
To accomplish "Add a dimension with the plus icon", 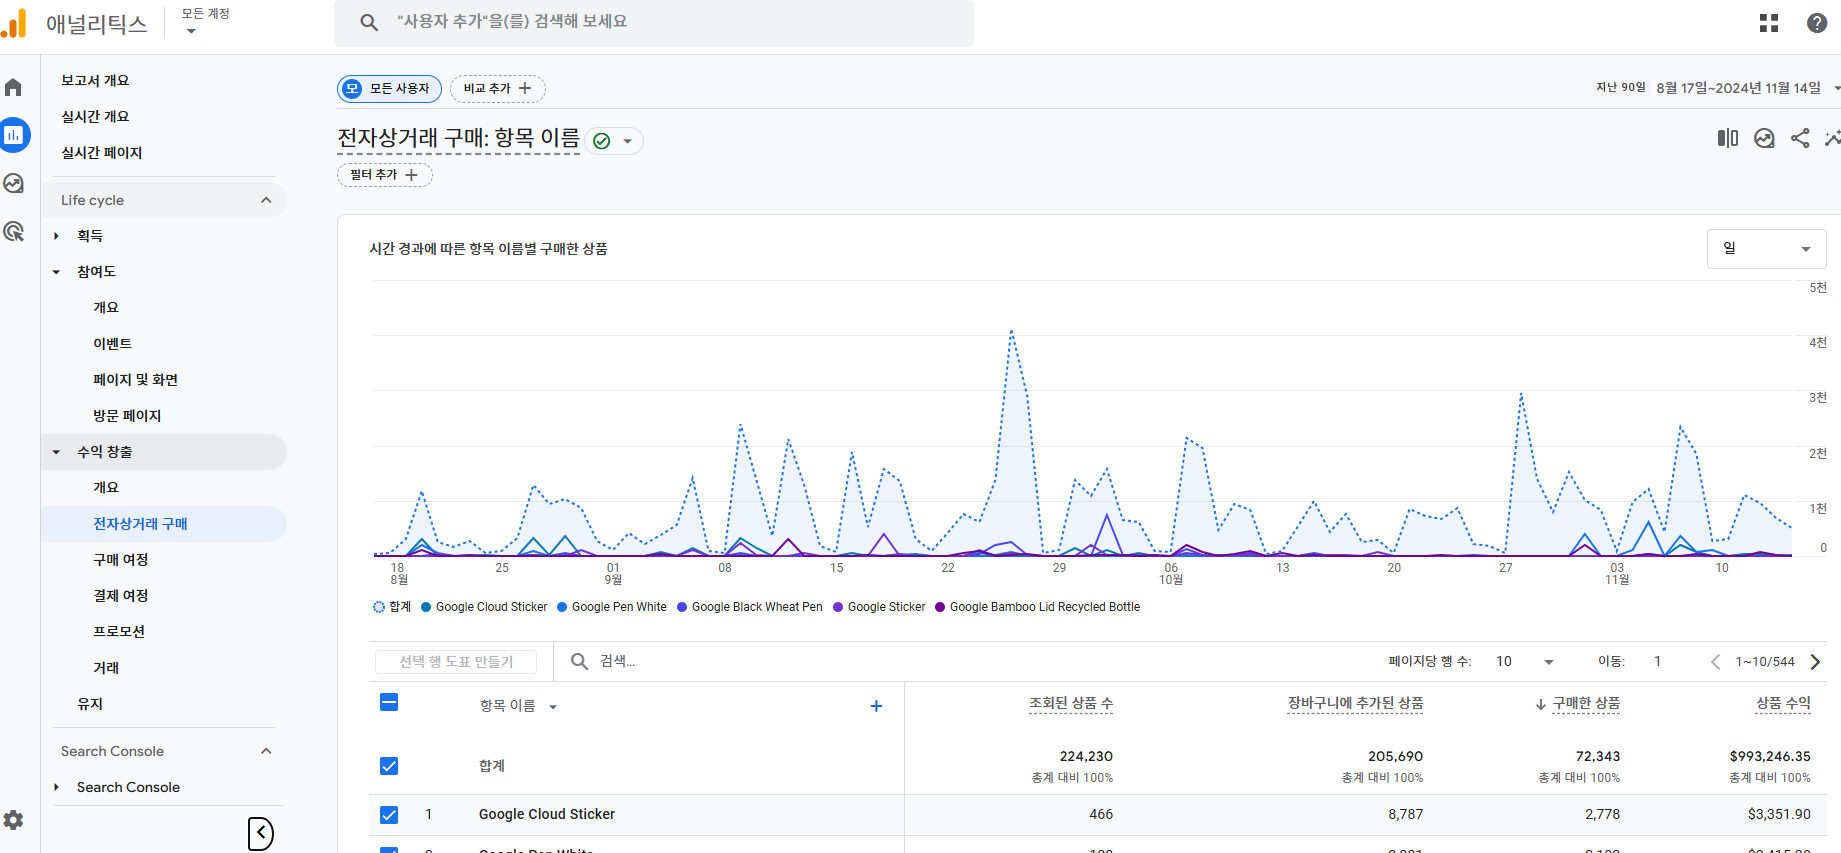I will 876,706.
